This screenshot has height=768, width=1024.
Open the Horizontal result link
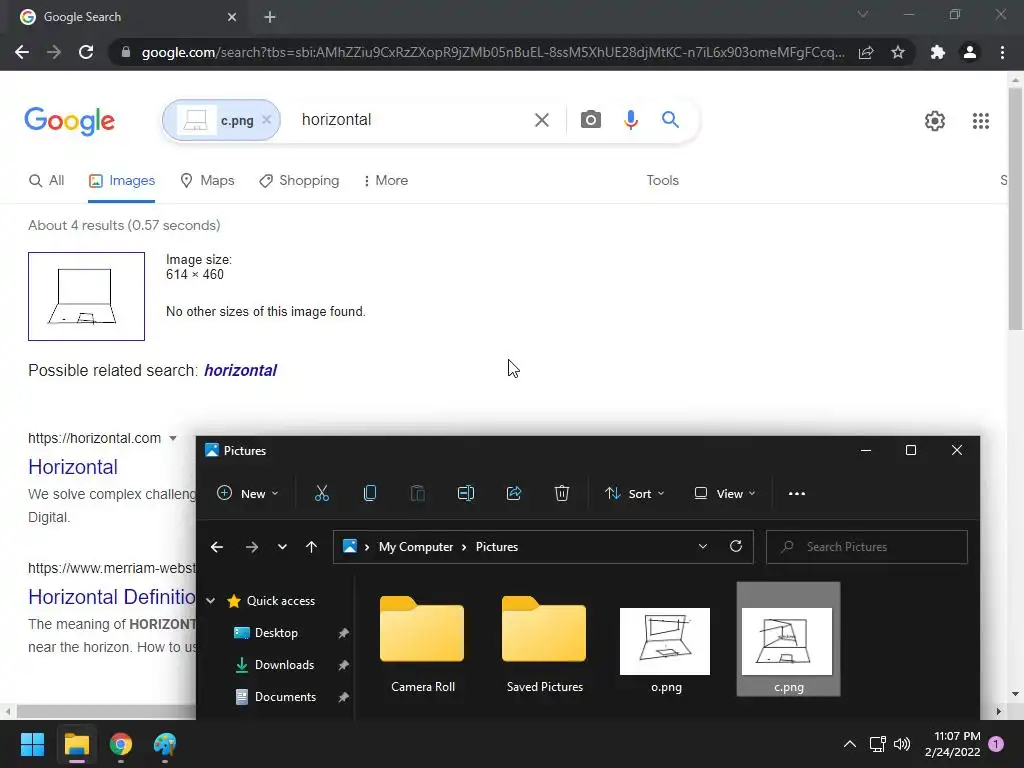(73, 467)
